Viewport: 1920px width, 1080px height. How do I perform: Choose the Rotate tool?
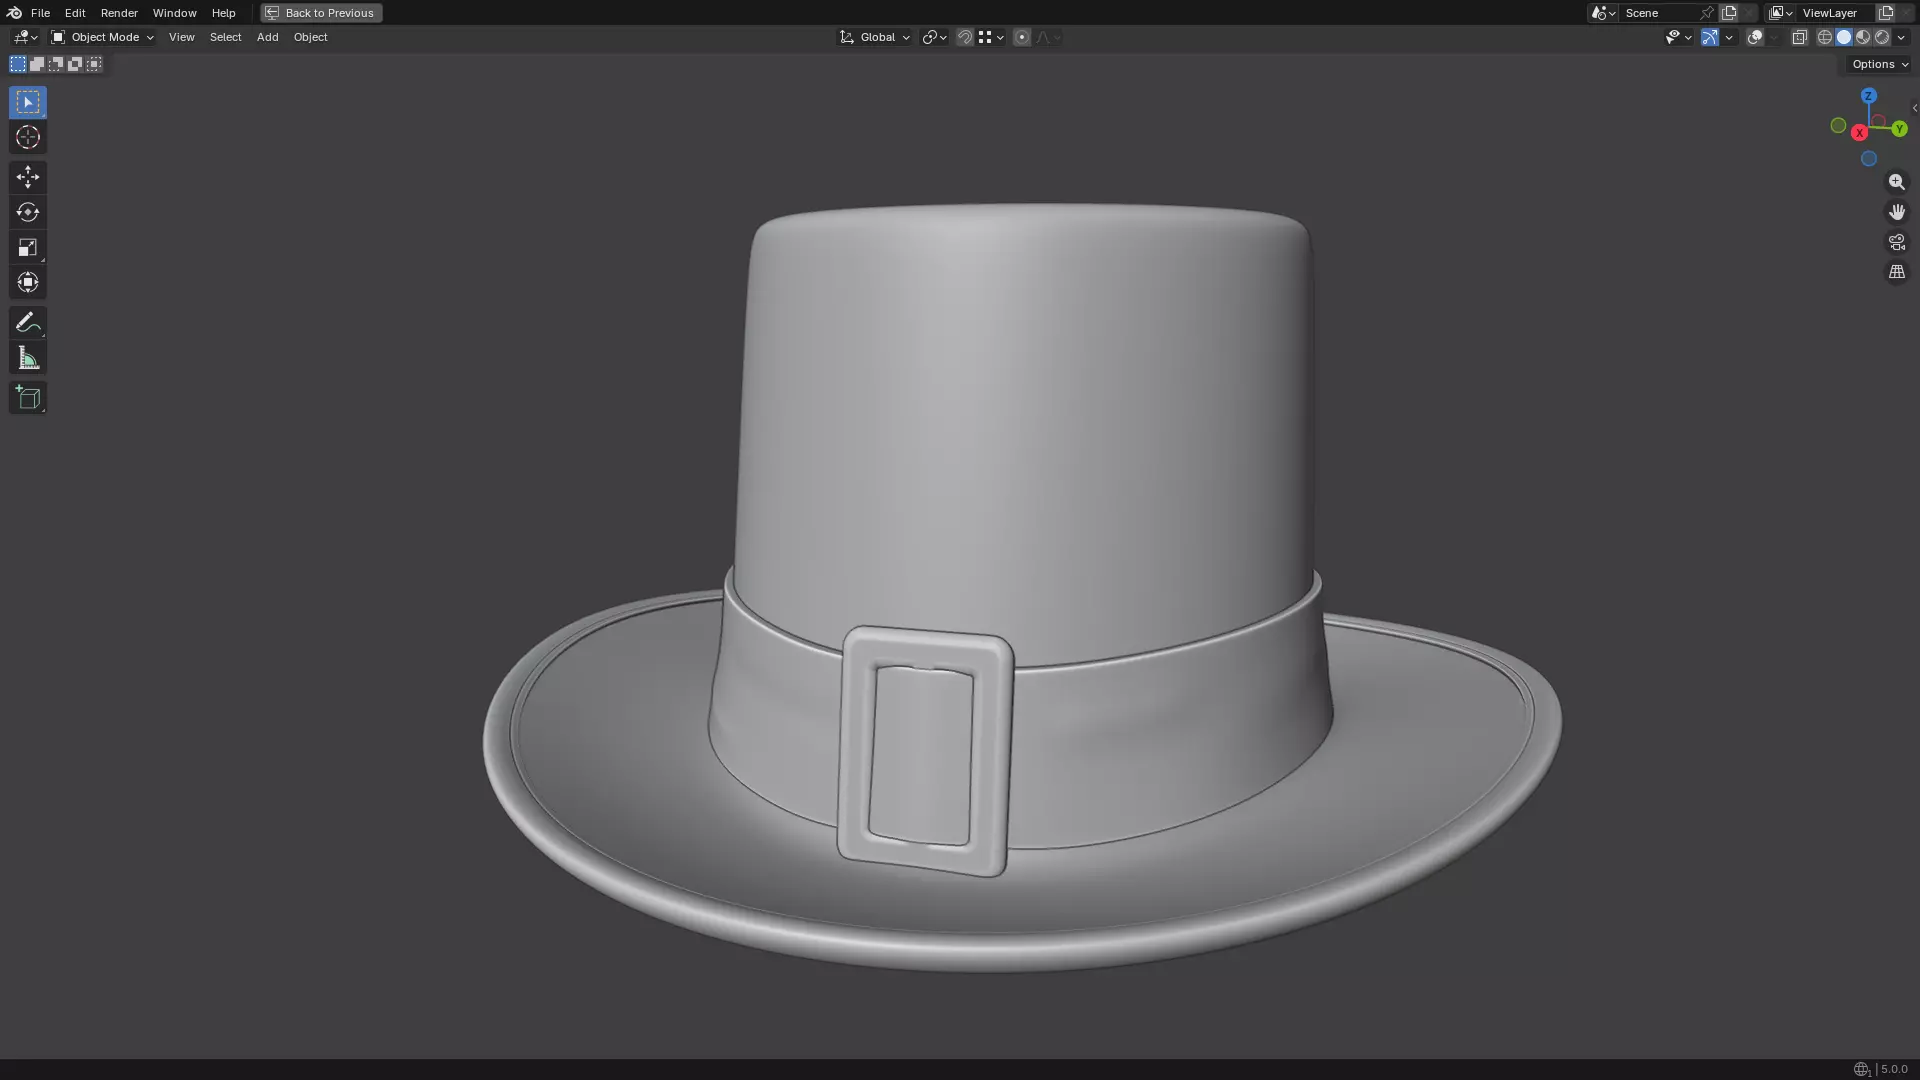[x=28, y=212]
